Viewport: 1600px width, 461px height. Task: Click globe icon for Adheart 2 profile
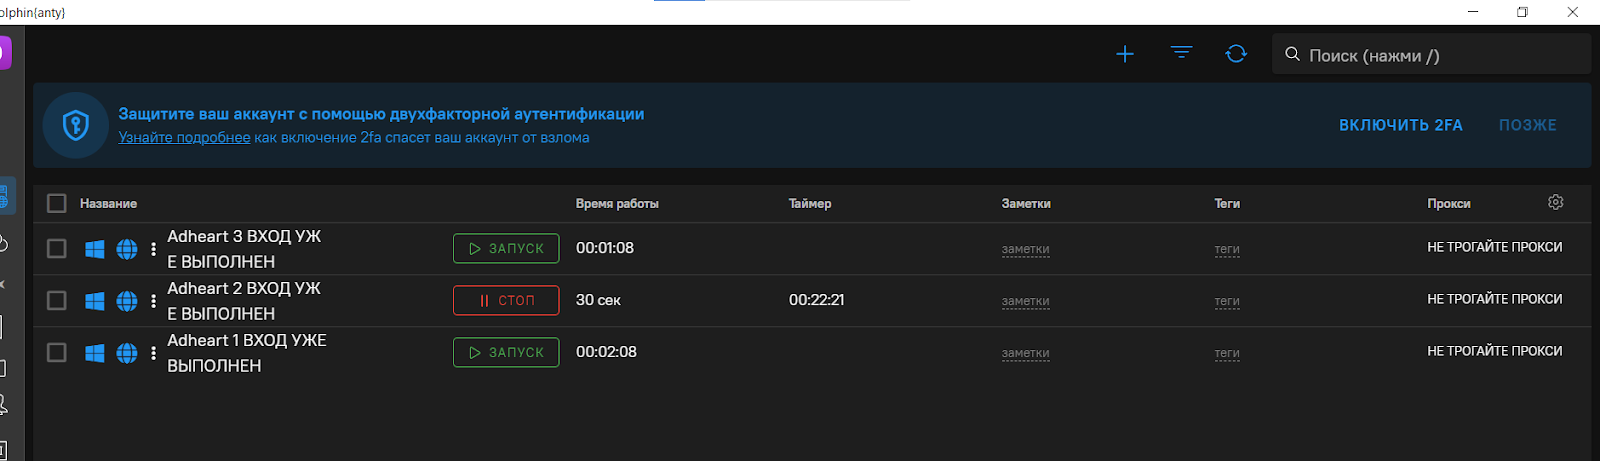(127, 301)
